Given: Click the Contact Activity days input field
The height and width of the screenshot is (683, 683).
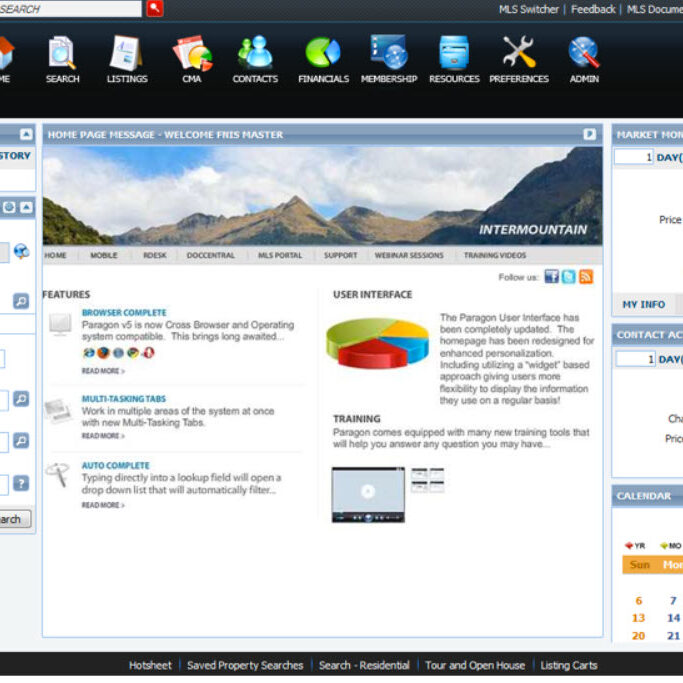Looking at the screenshot, I should pos(636,359).
